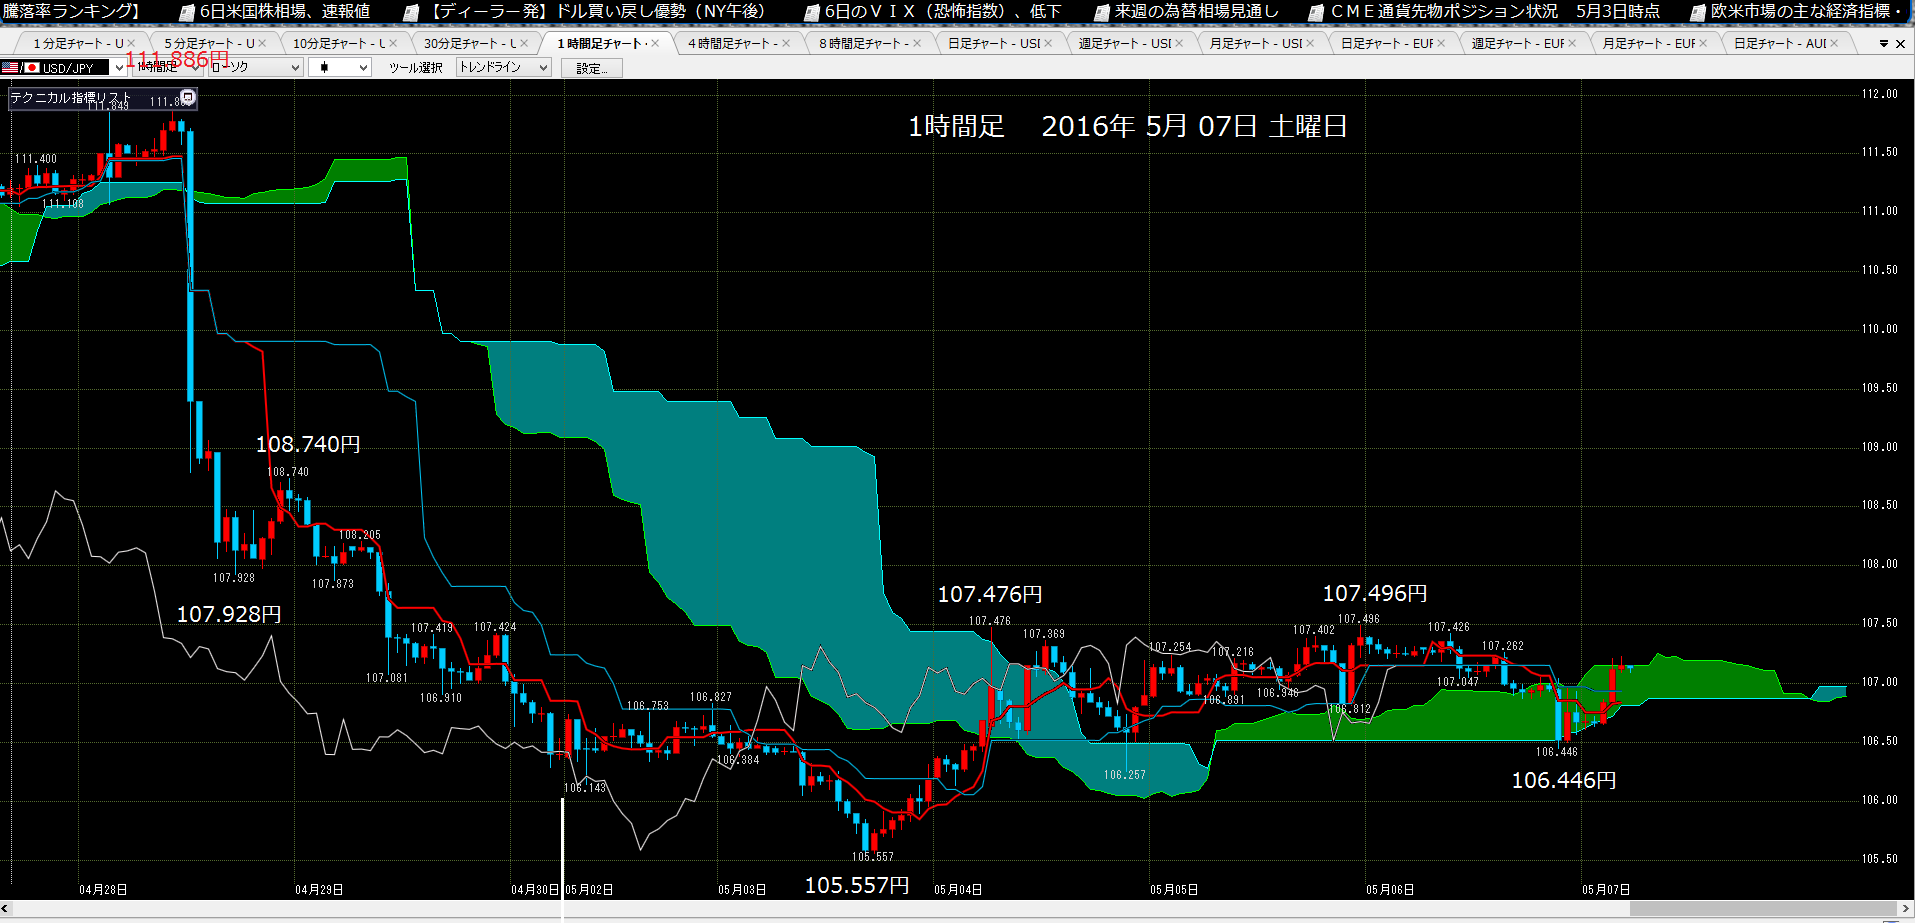Click the horizontal scrollbar thumb
Image resolution: width=1915 pixels, height=923 pixels.
pyautogui.click(x=1765, y=909)
